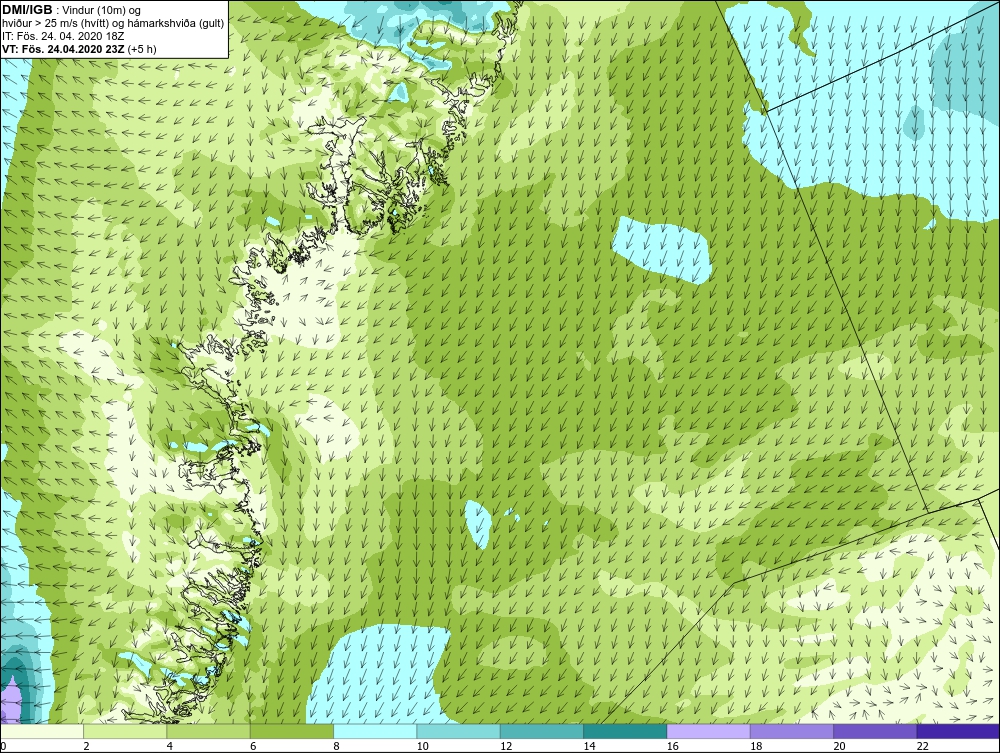Click the 'VT: Fös. 24.04.2020 23Z' line

pyautogui.click(x=64, y=48)
